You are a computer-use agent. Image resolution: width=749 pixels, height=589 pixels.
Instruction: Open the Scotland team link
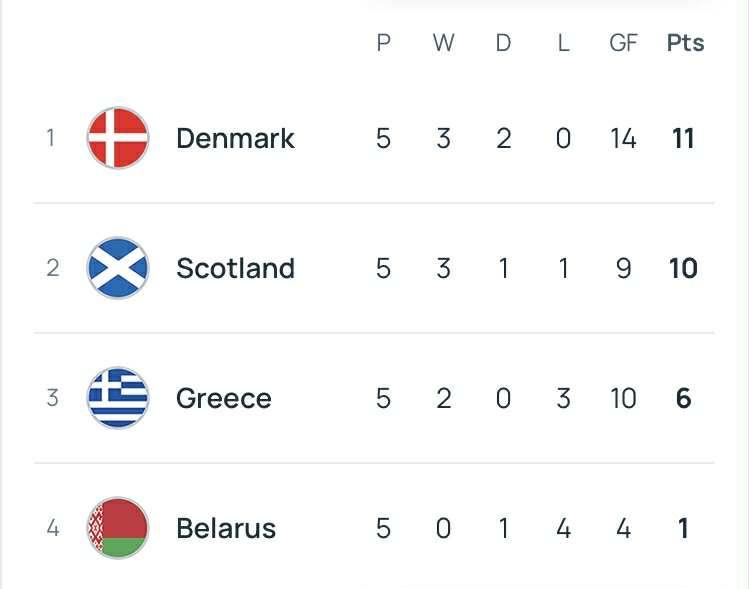[235, 268]
